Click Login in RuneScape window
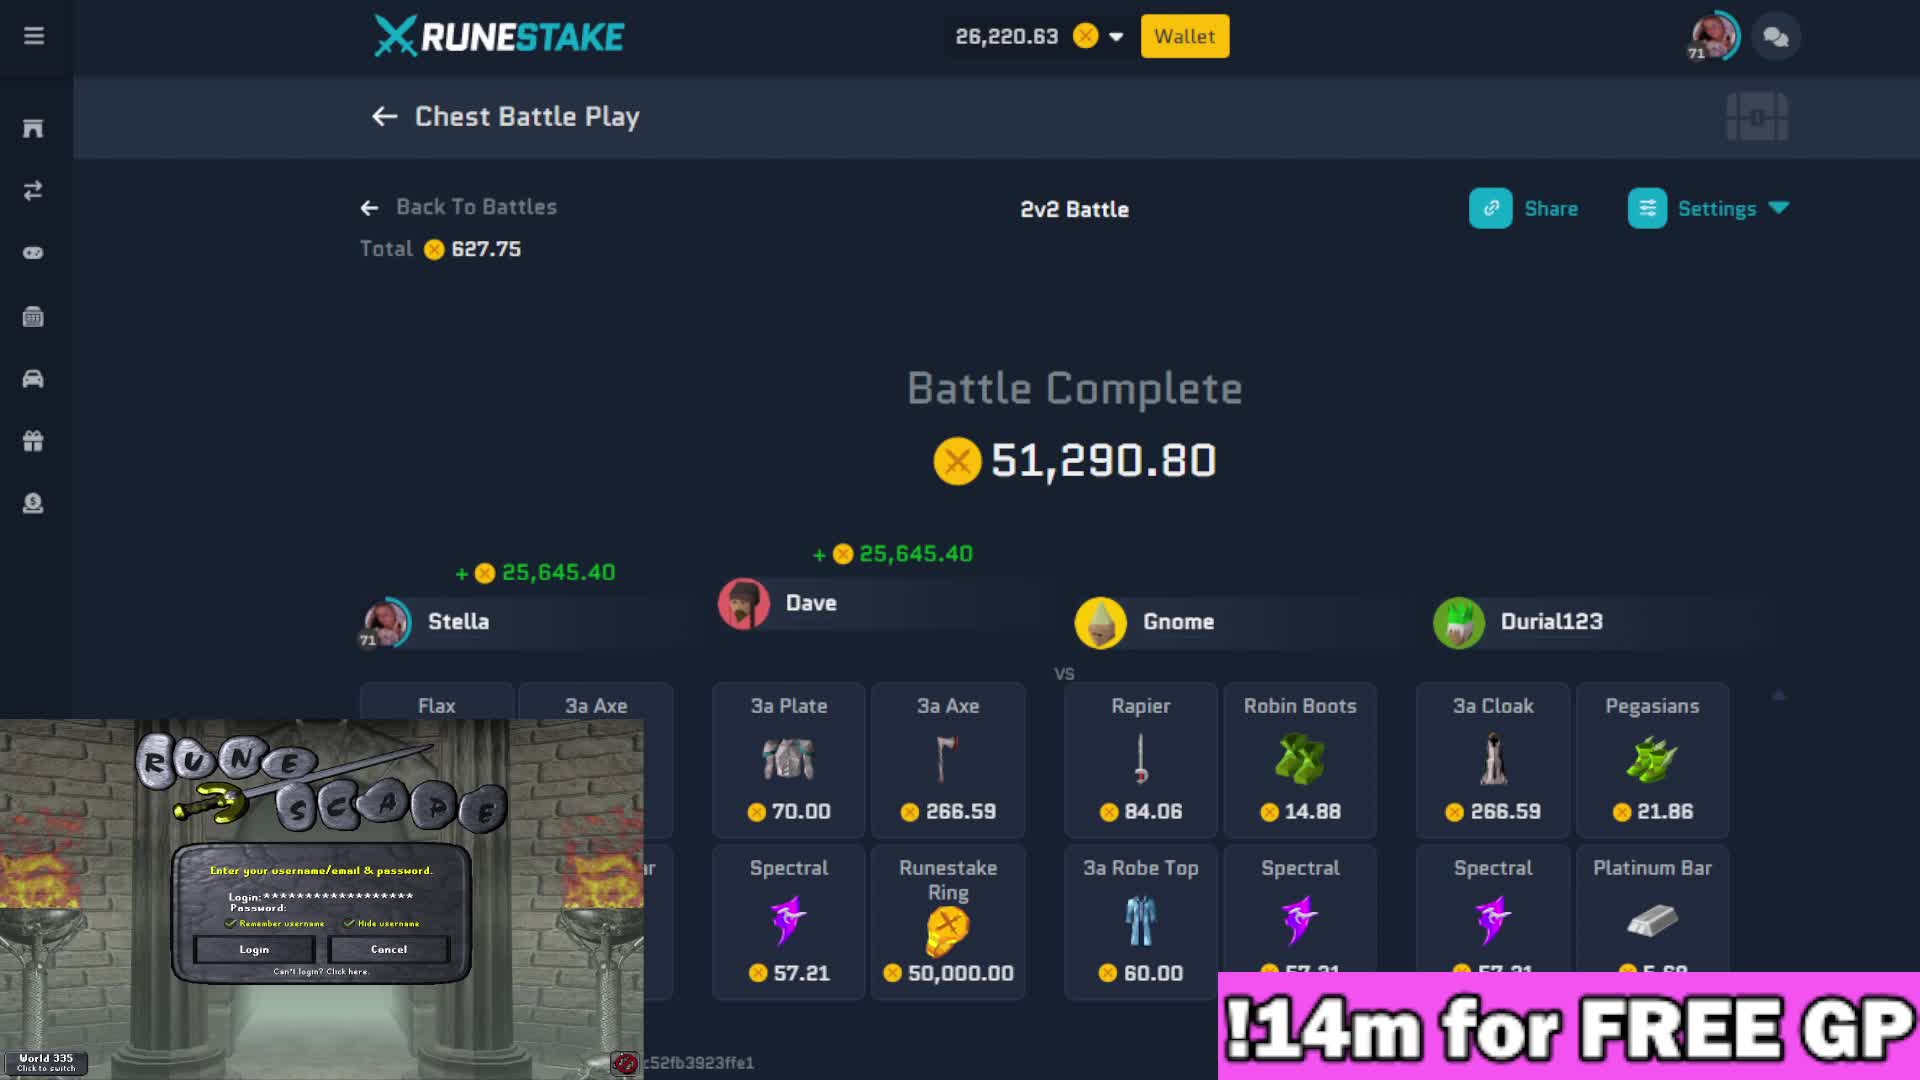 pos(254,949)
